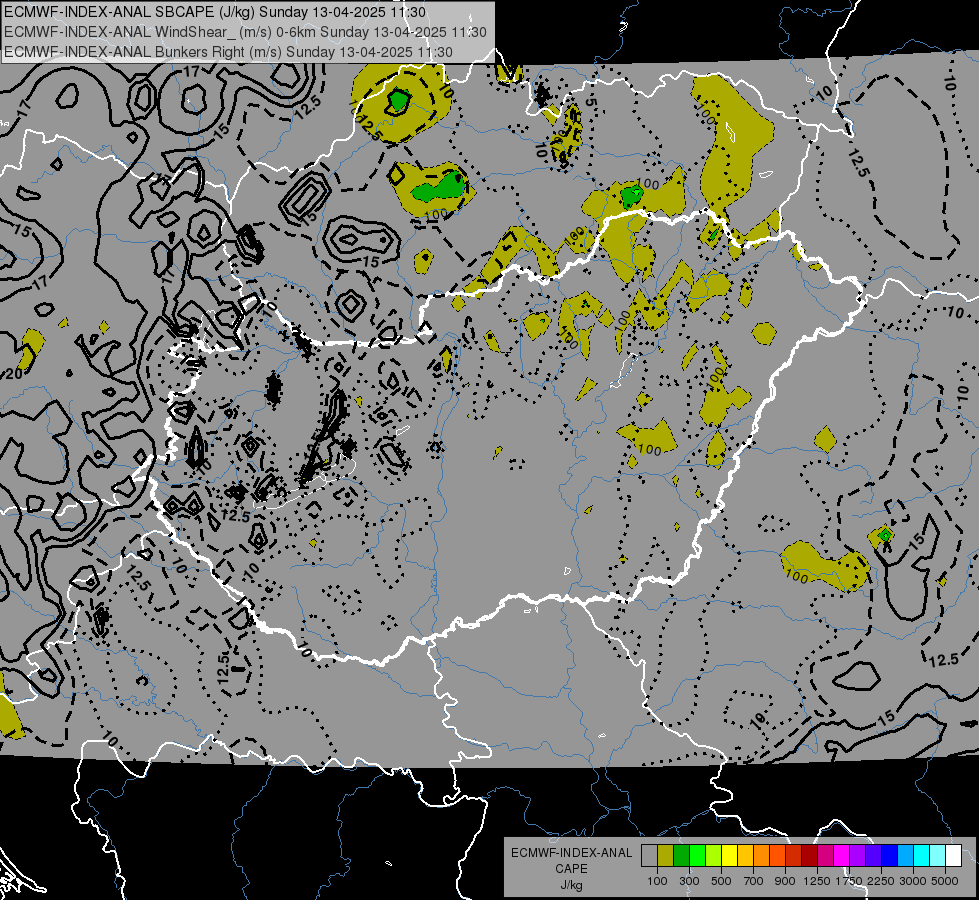Select the white swatch ending the legend
979x900 pixels.
(954, 856)
